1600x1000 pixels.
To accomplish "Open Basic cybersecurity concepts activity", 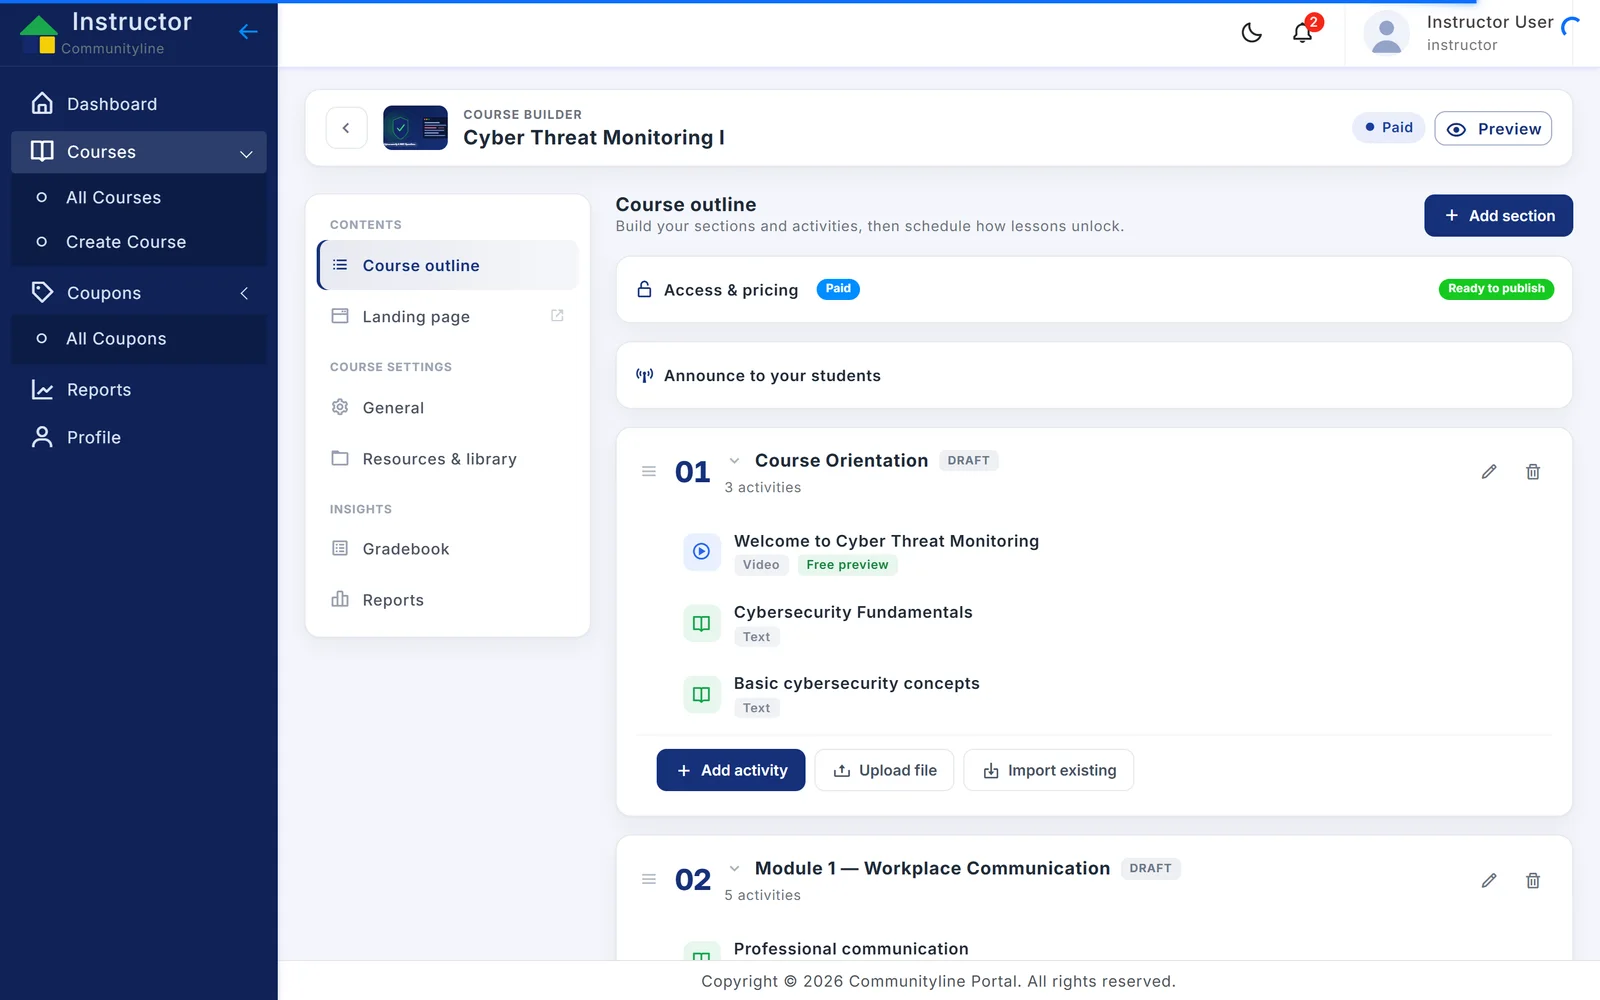I will pyautogui.click(x=856, y=683).
